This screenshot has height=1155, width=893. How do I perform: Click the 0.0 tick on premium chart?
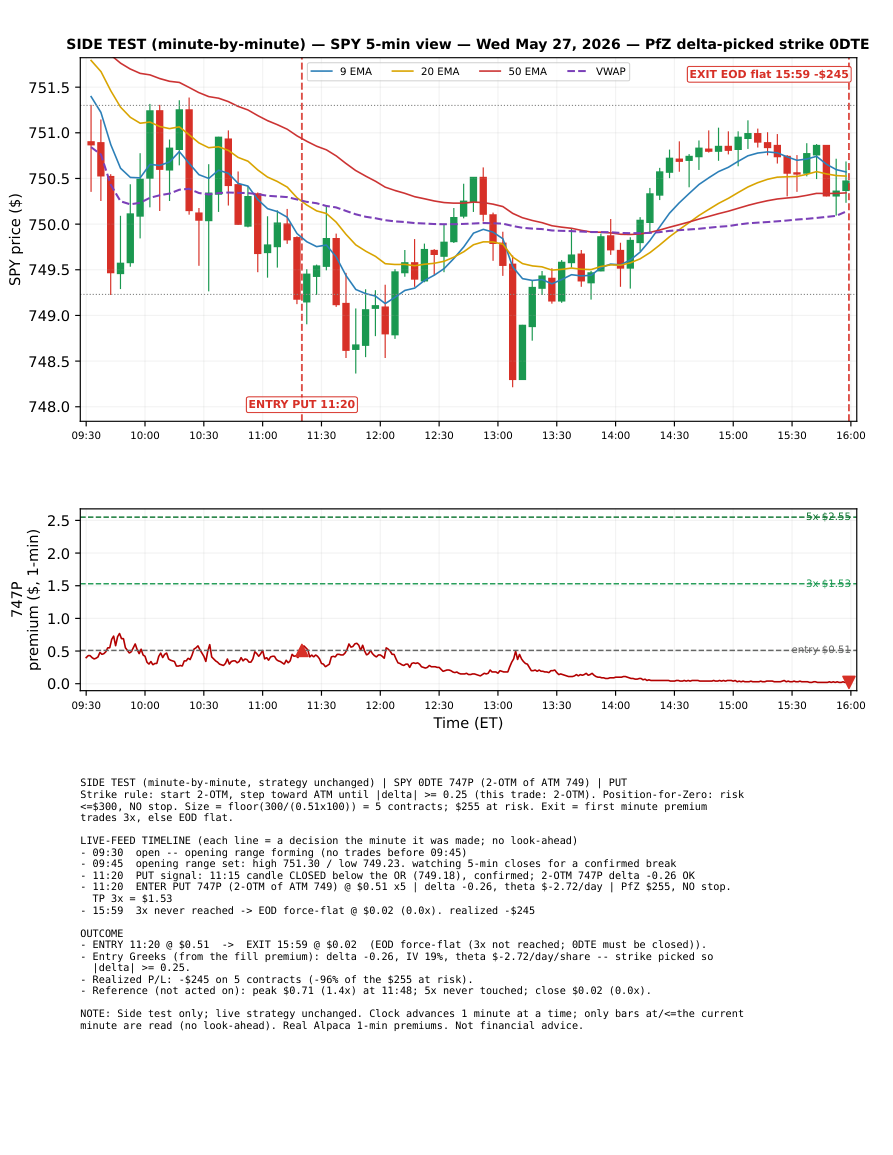click(x=58, y=684)
